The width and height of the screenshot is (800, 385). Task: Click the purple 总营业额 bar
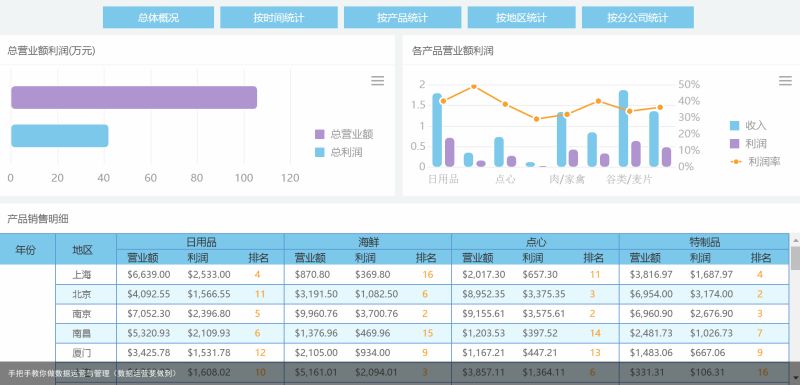pos(134,97)
